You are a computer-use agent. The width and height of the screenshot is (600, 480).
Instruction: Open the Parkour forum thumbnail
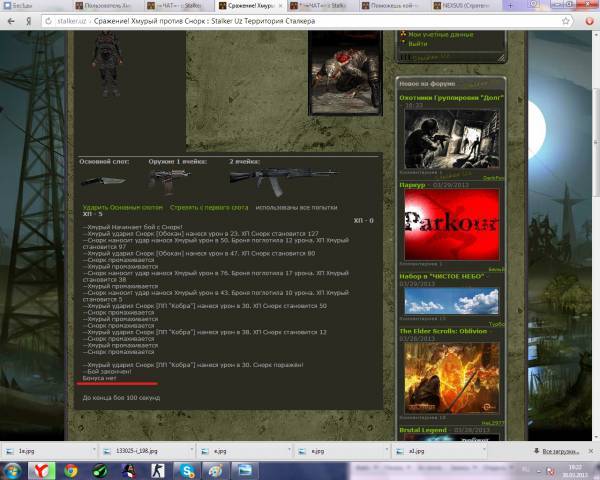(x=444, y=225)
